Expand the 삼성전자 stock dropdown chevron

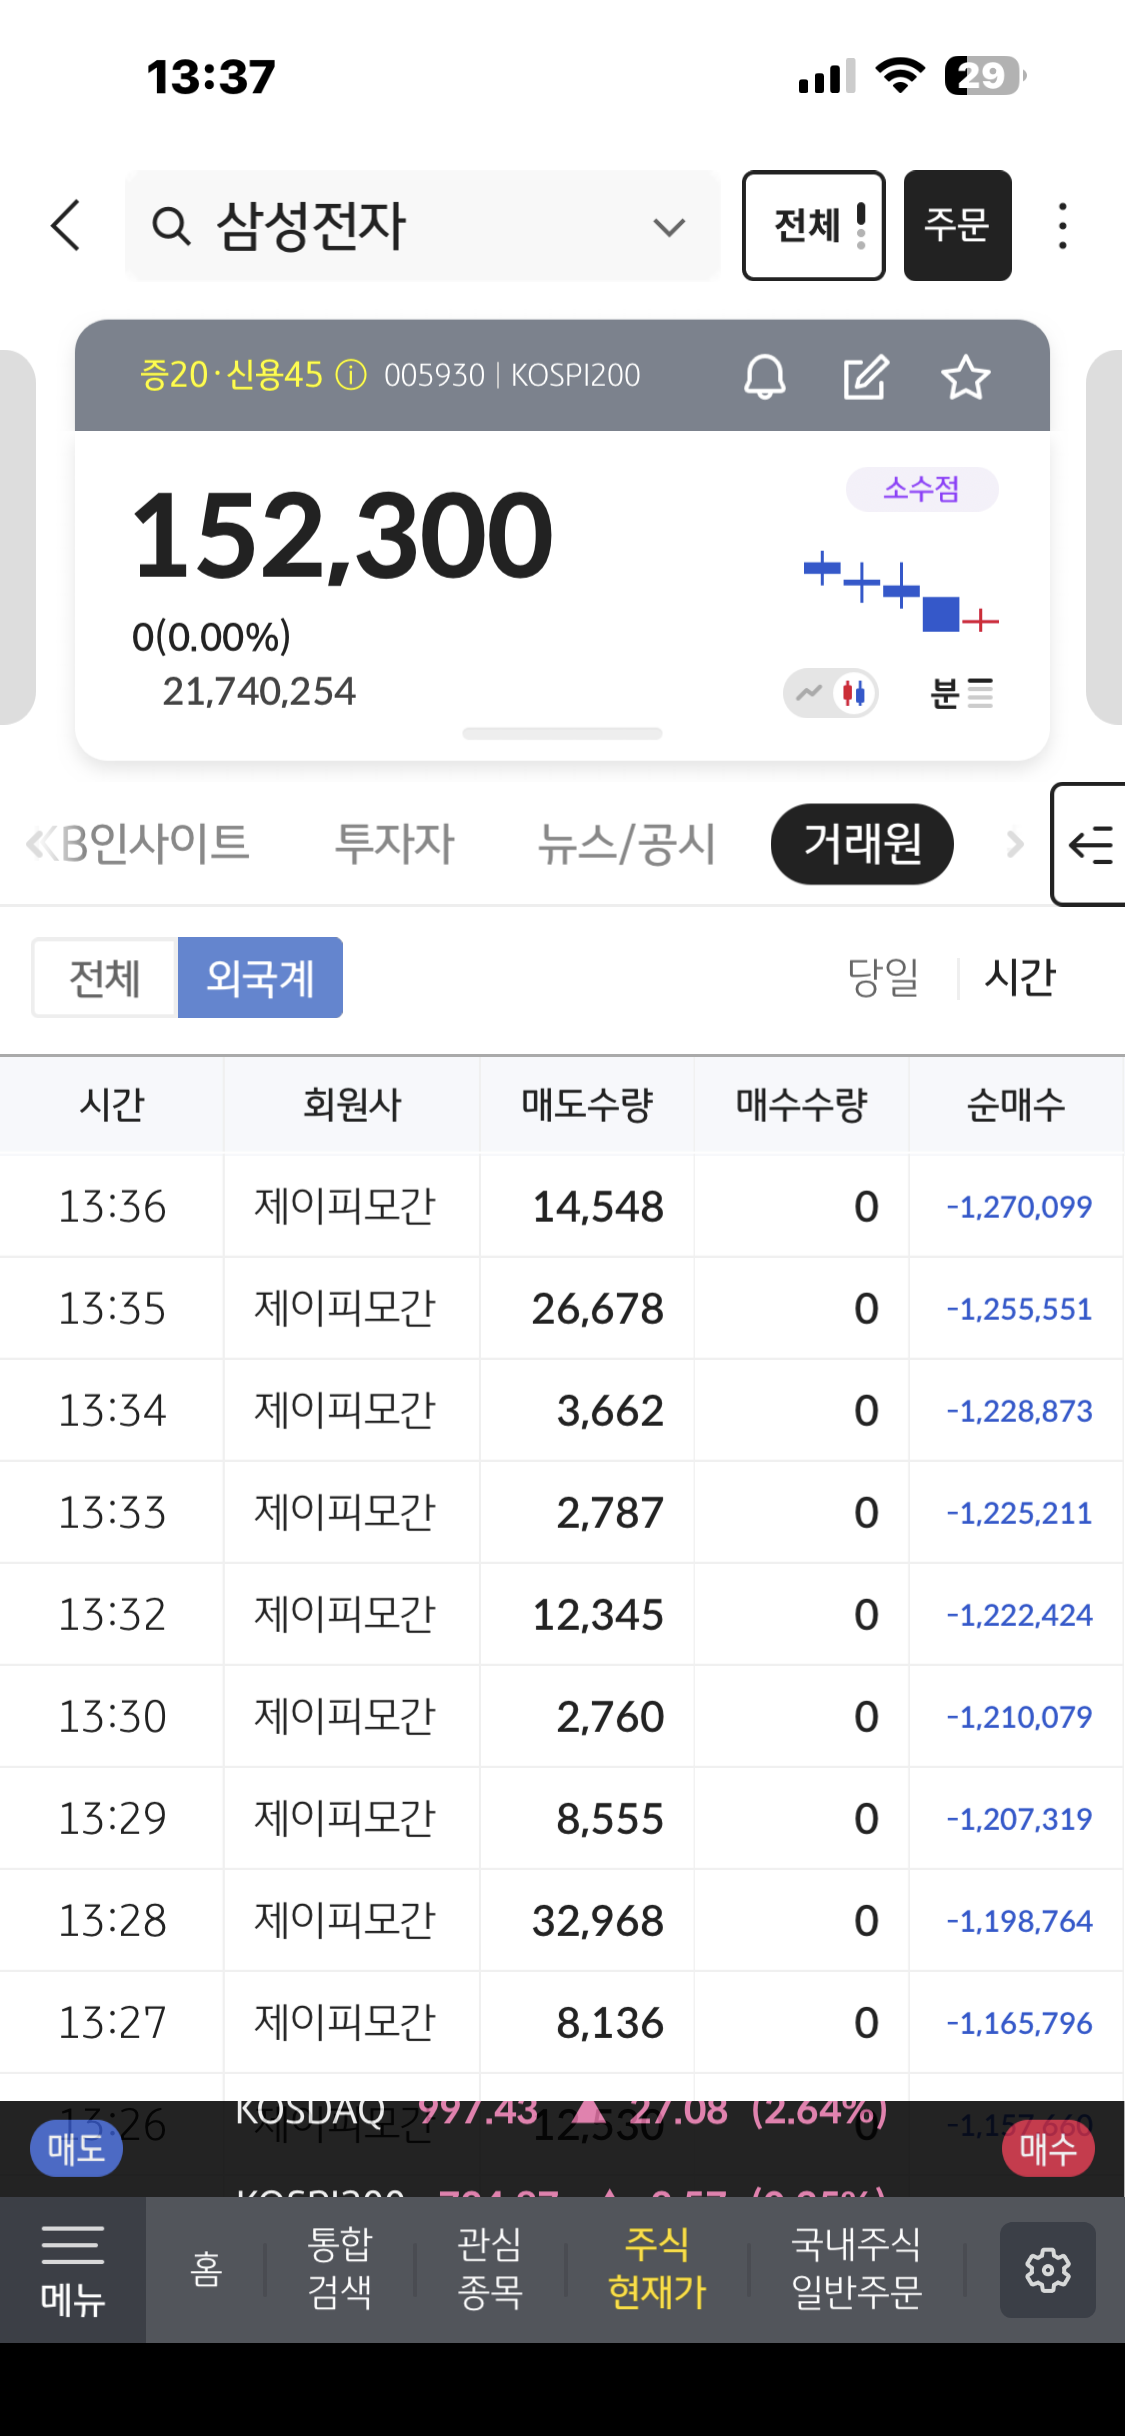click(669, 227)
